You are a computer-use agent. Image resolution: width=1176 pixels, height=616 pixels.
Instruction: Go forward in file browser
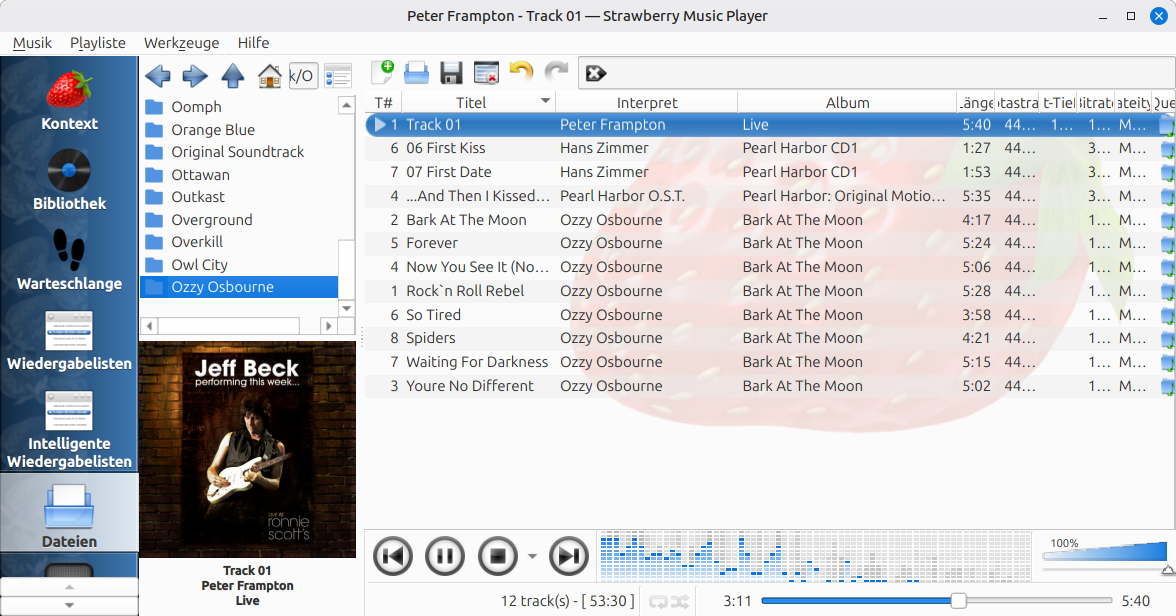point(195,76)
